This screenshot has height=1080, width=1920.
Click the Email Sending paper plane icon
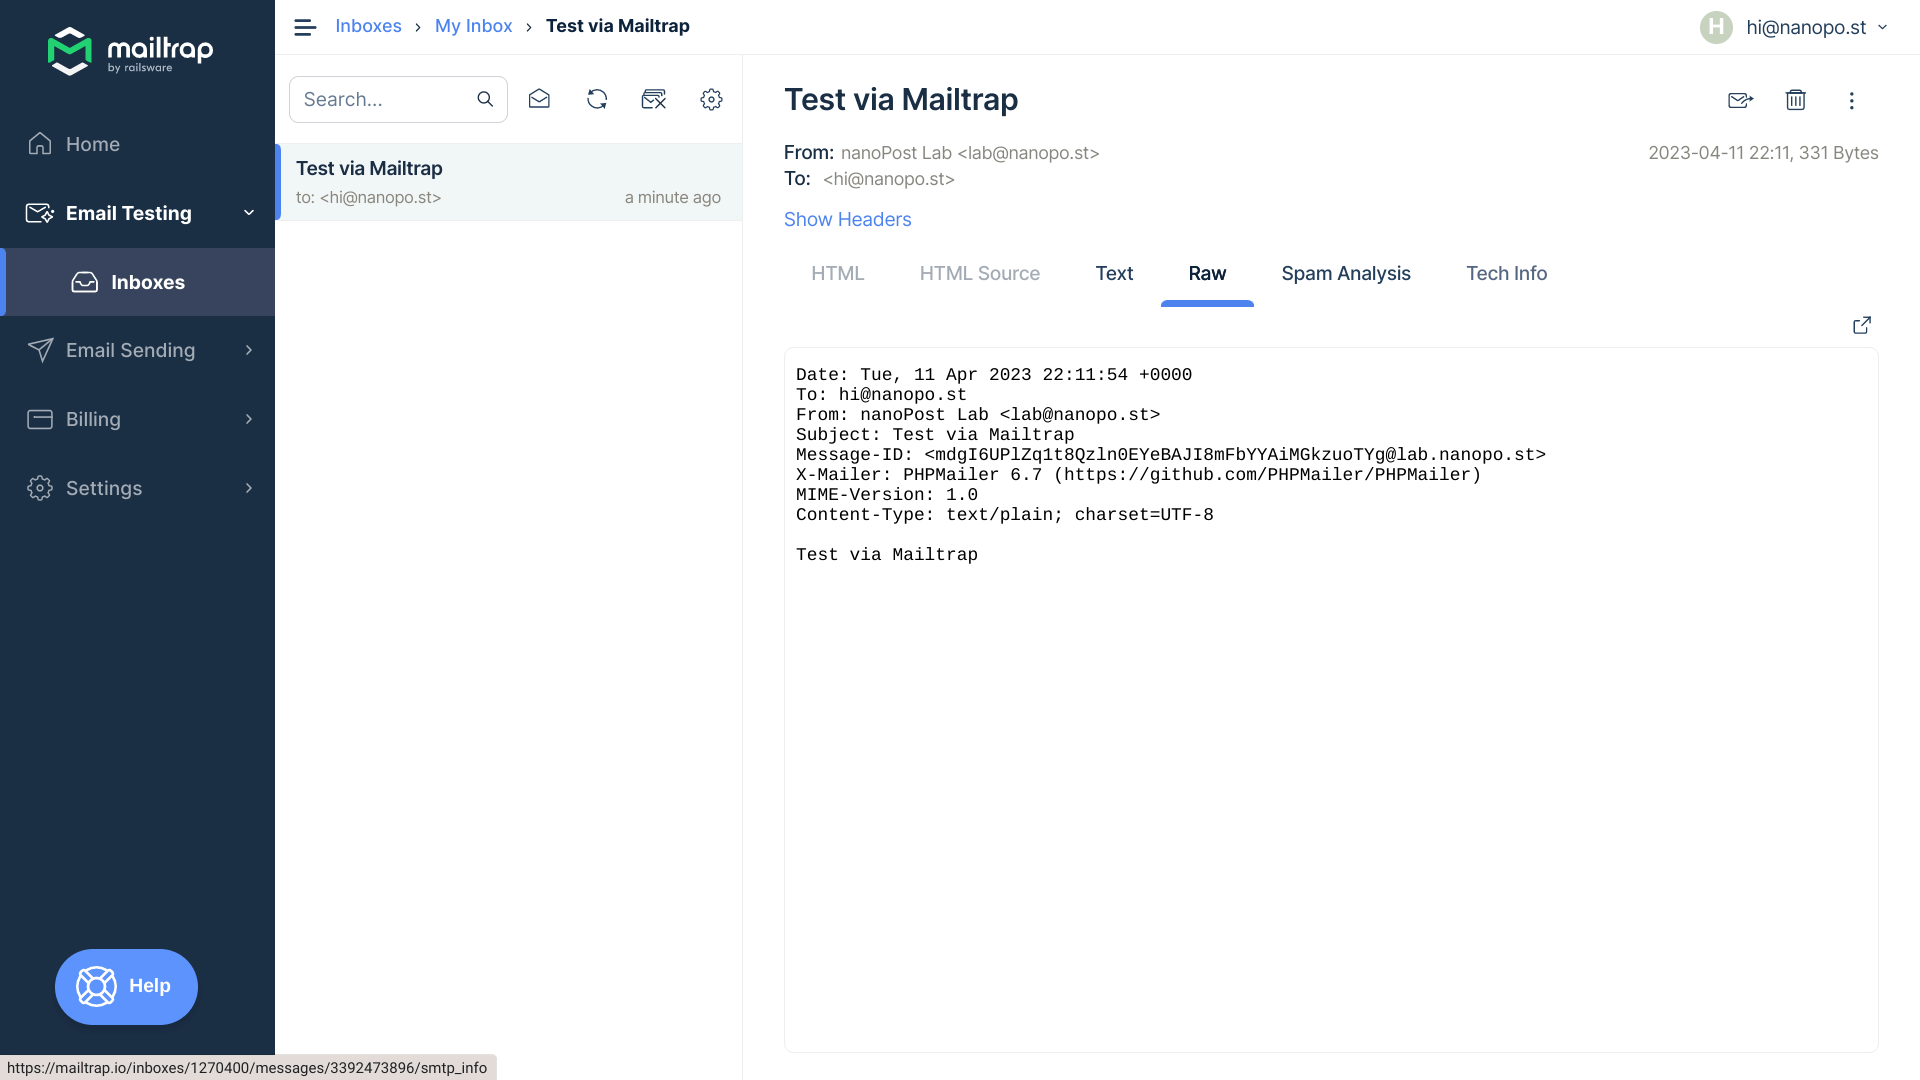[x=40, y=350]
